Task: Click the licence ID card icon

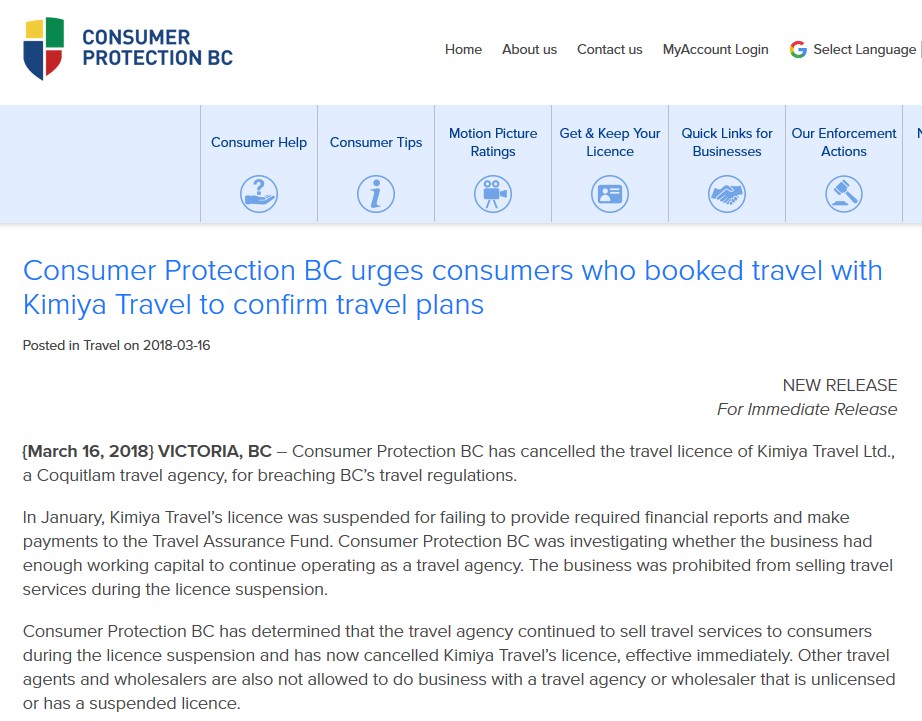Action: (x=610, y=193)
